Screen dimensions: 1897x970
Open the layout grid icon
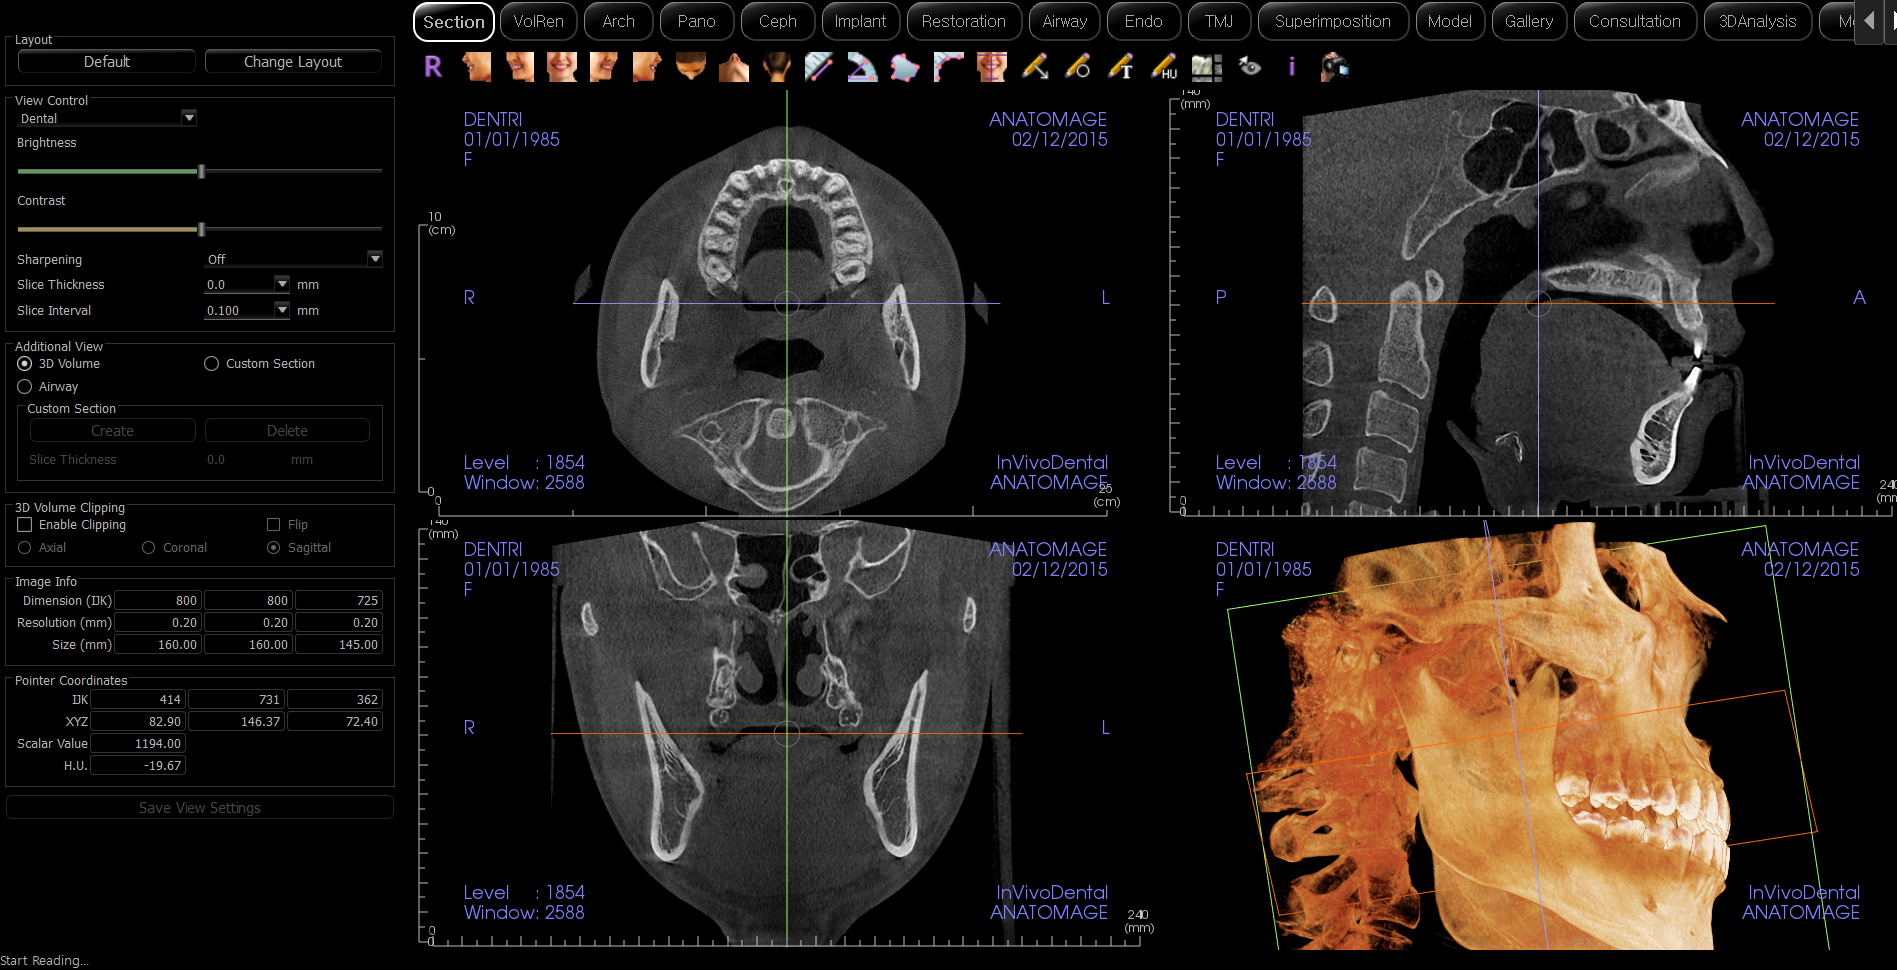(x=1207, y=67)
